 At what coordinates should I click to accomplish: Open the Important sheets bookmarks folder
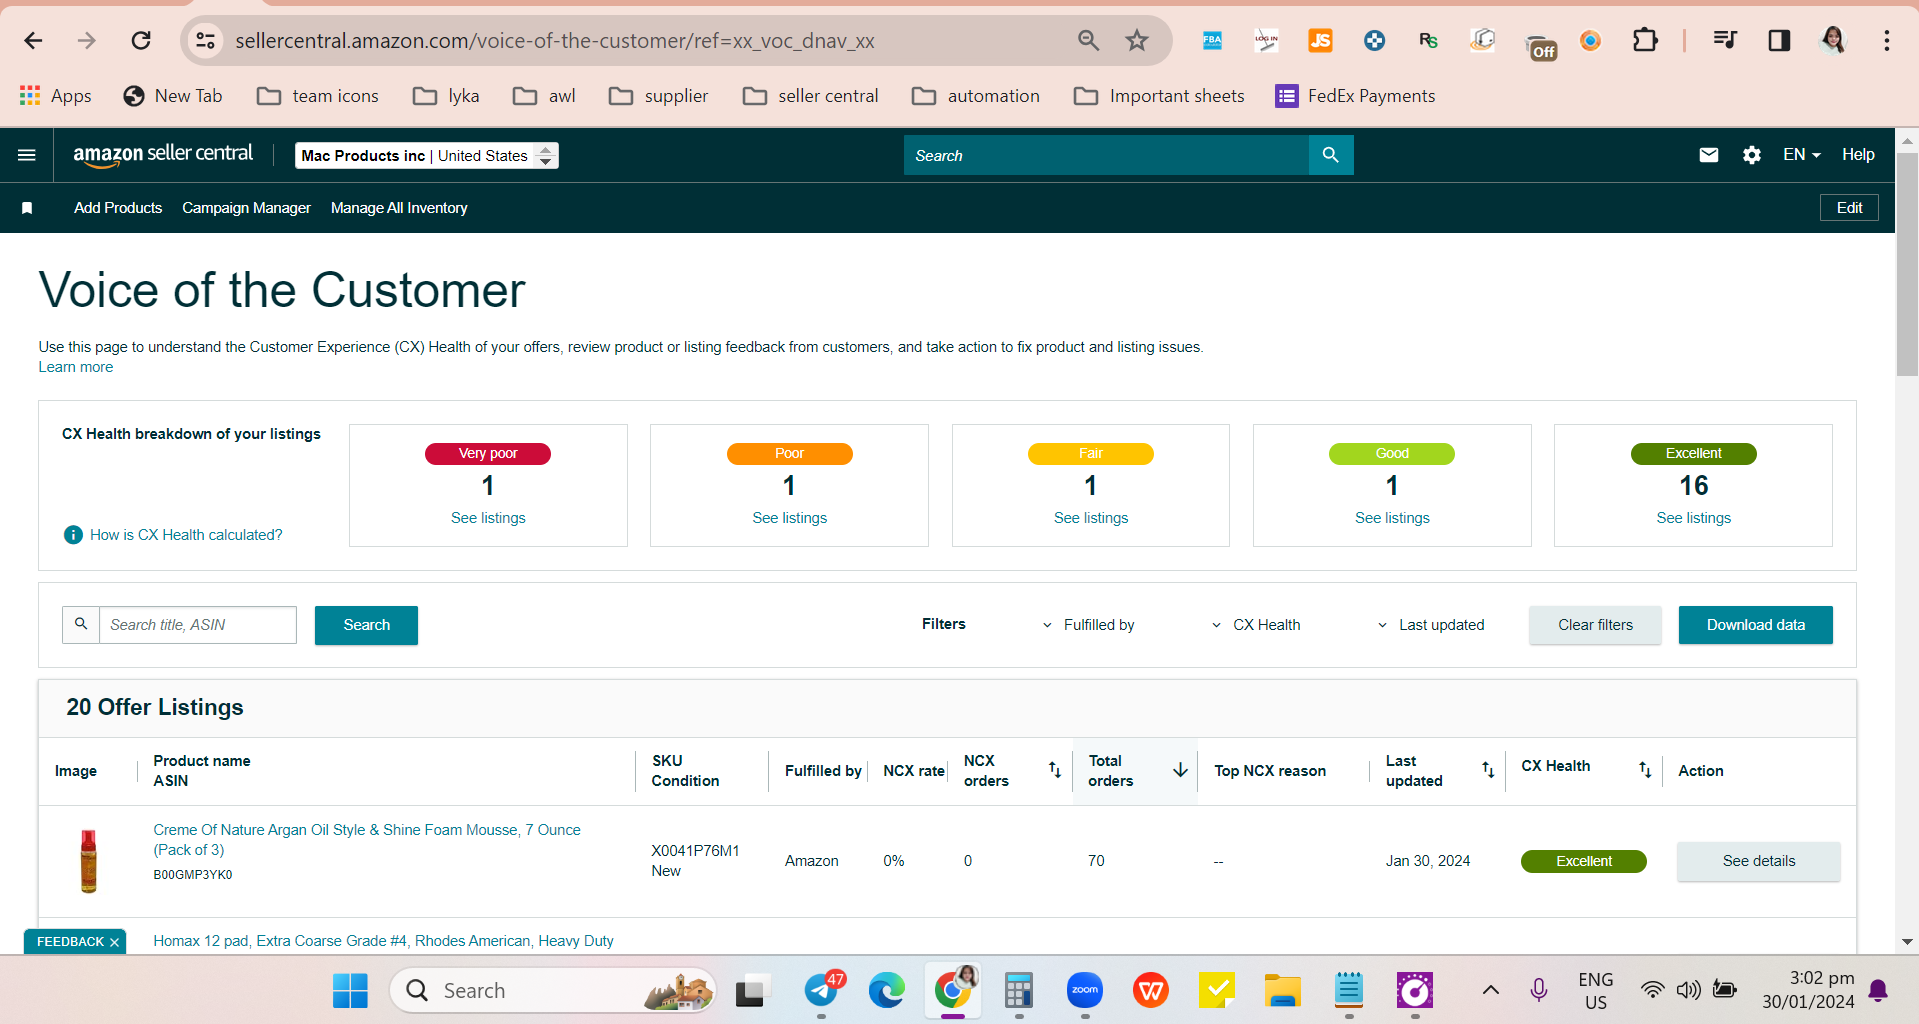[x=1159, y=96]
